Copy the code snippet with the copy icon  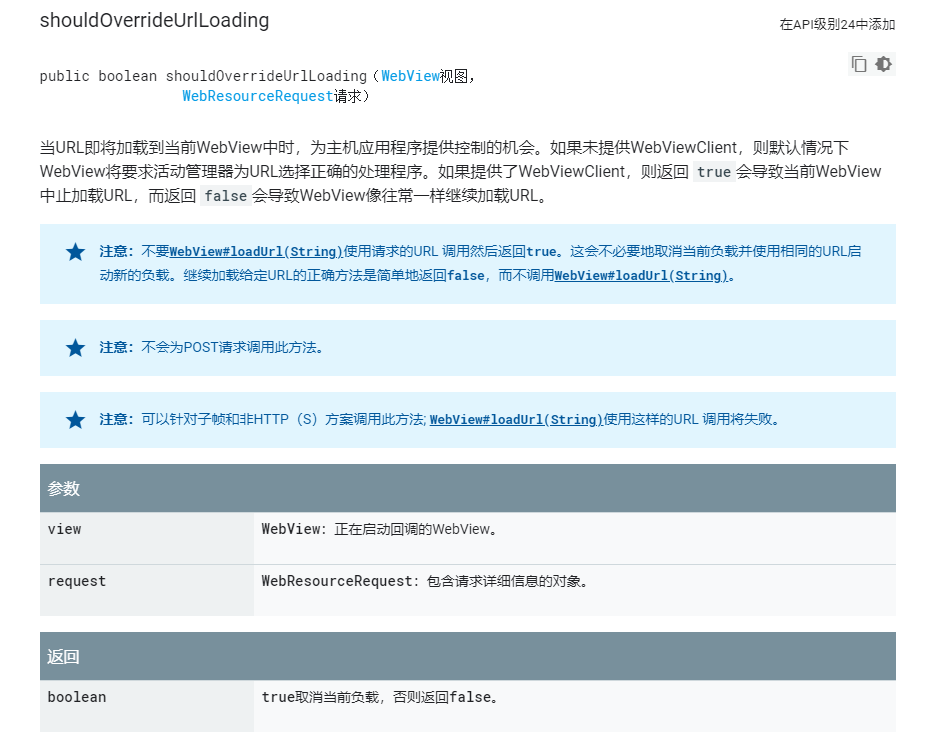point(858,64)
